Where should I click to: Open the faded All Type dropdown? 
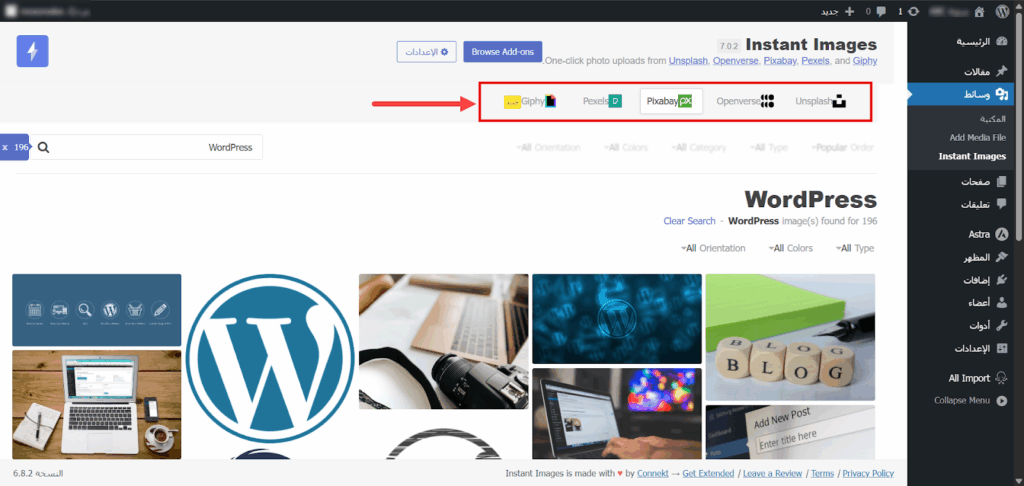tap(769, 148)
